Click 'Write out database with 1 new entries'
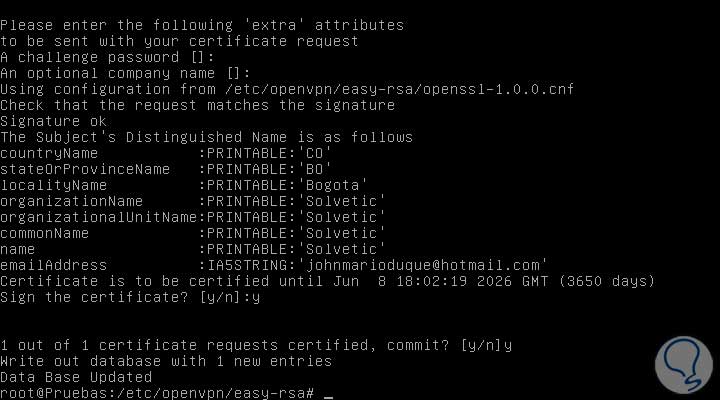Screen dimensions: 720x400 (166, 361)
